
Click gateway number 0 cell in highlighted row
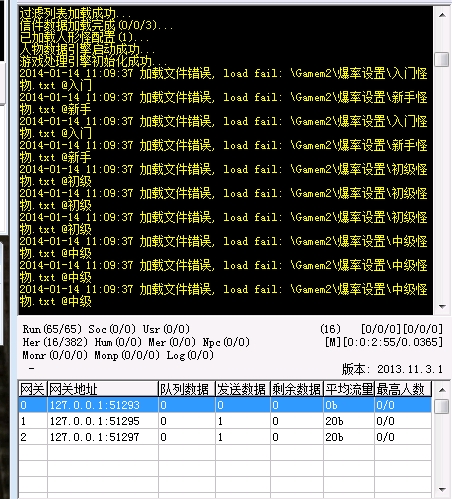tap(33, 405)
